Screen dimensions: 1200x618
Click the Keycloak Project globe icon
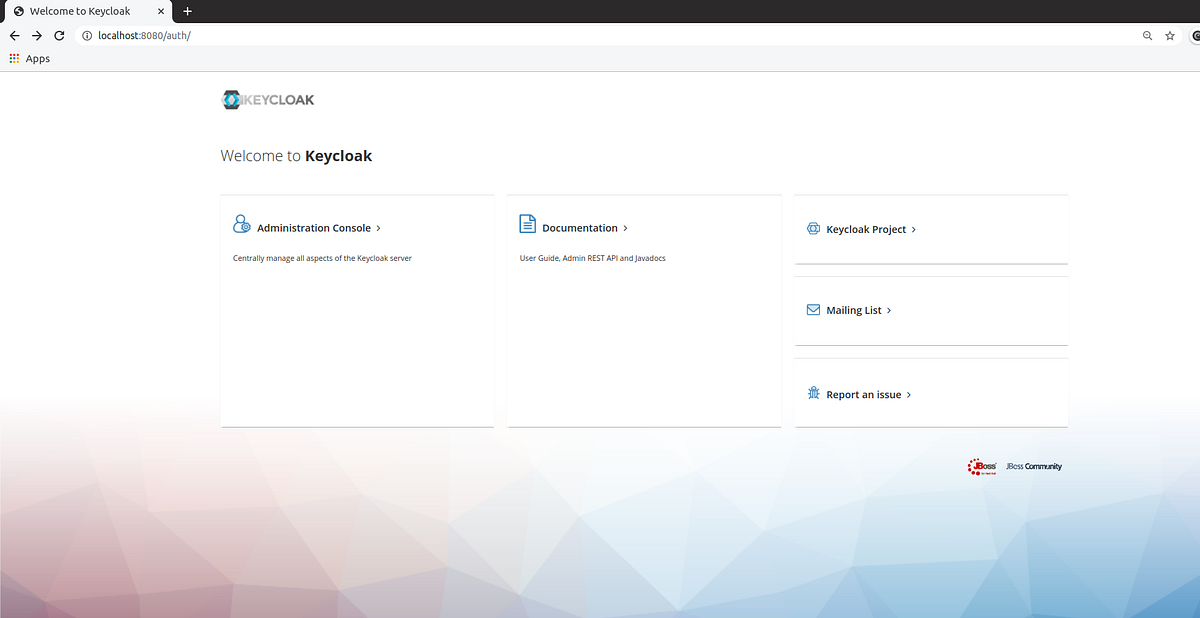pyautogui.click(x=813, y=228)
